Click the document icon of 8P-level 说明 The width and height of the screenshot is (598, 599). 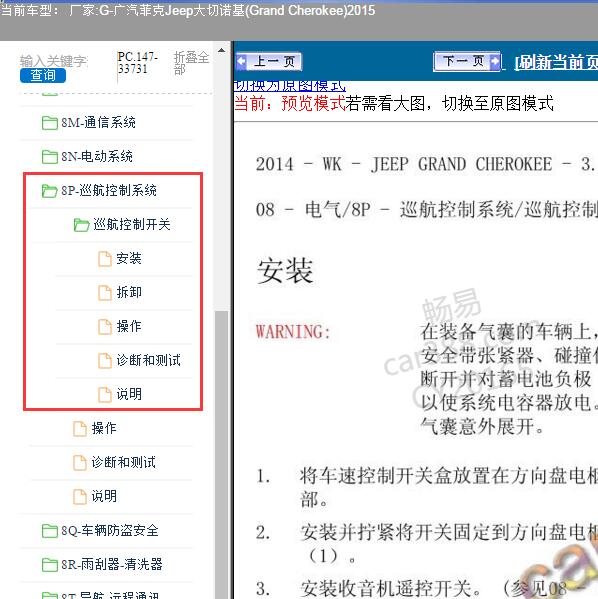[x=79, y=496]
